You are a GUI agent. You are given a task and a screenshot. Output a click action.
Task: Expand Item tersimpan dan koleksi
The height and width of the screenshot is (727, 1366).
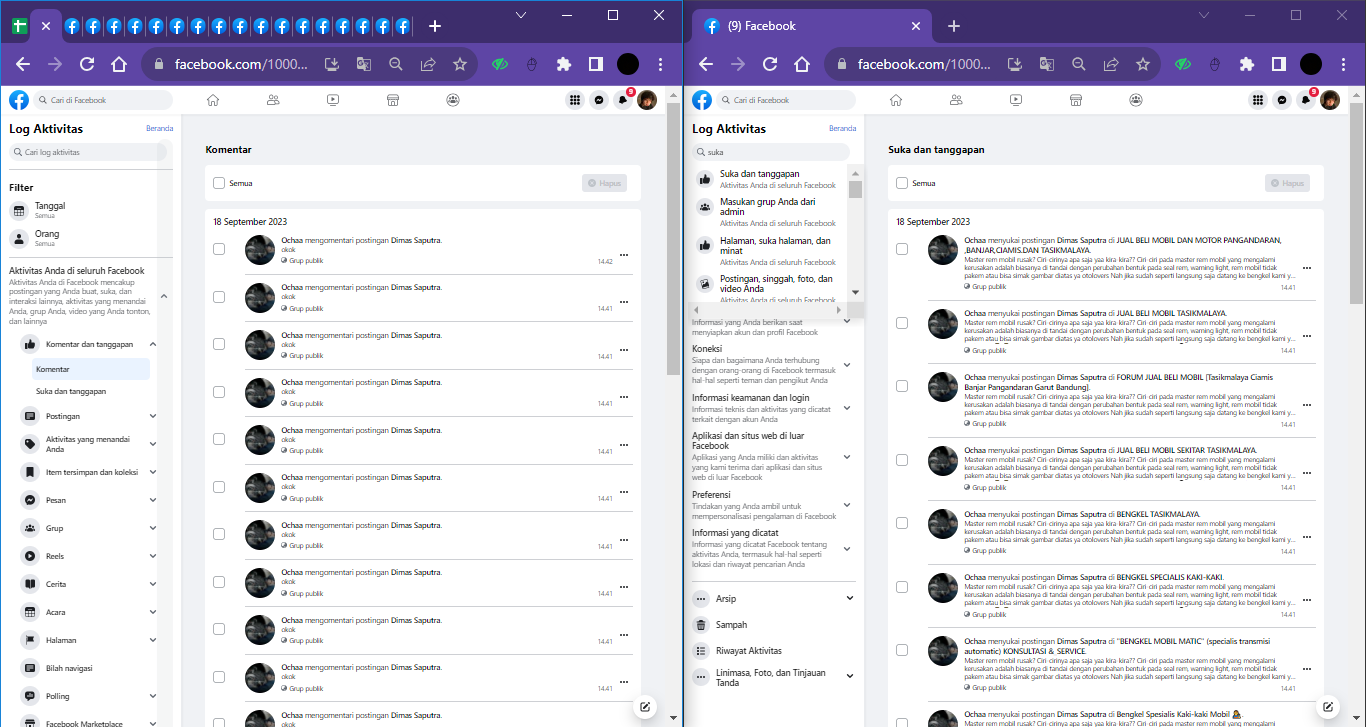(x=153, y=472)
